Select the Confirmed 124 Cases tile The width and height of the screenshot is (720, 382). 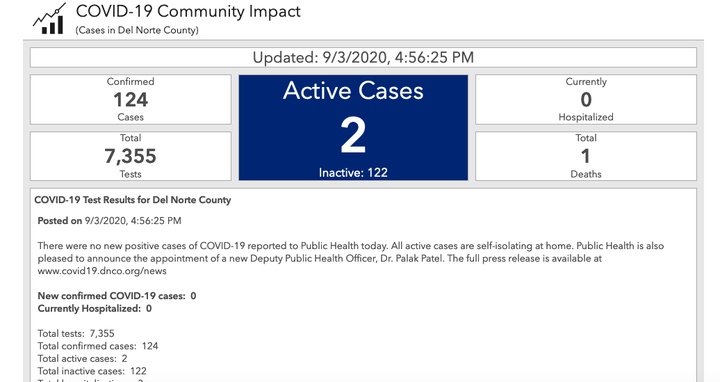tap(131, 99)
